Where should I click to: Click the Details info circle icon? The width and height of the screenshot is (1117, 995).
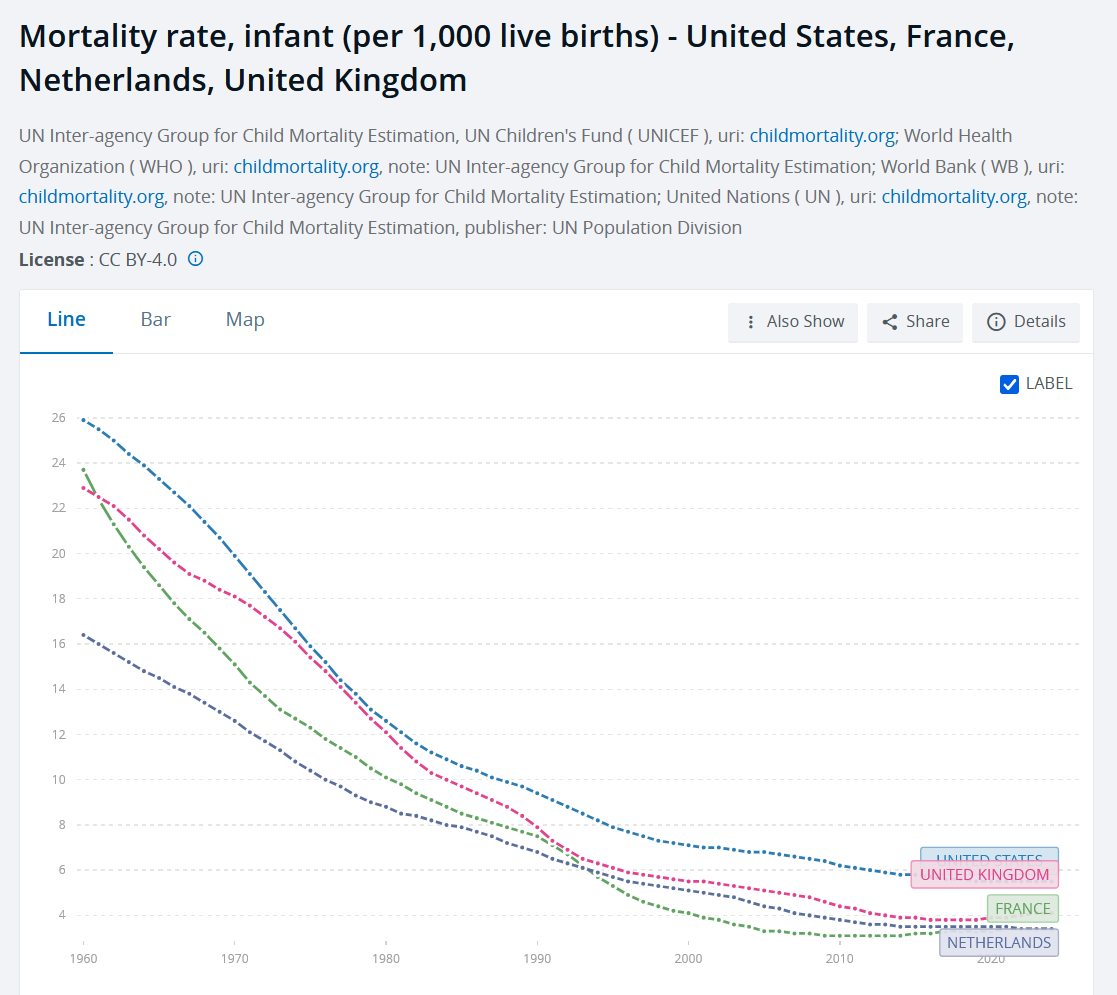click(996, 322)
